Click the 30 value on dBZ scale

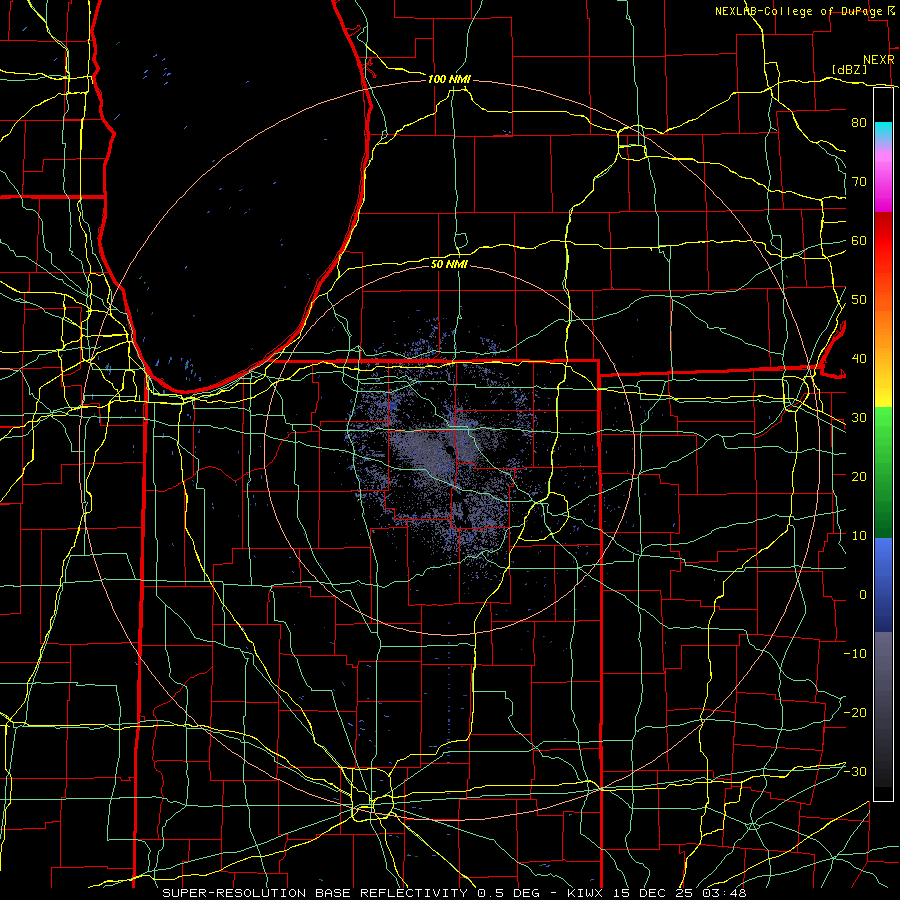[859, 417]
